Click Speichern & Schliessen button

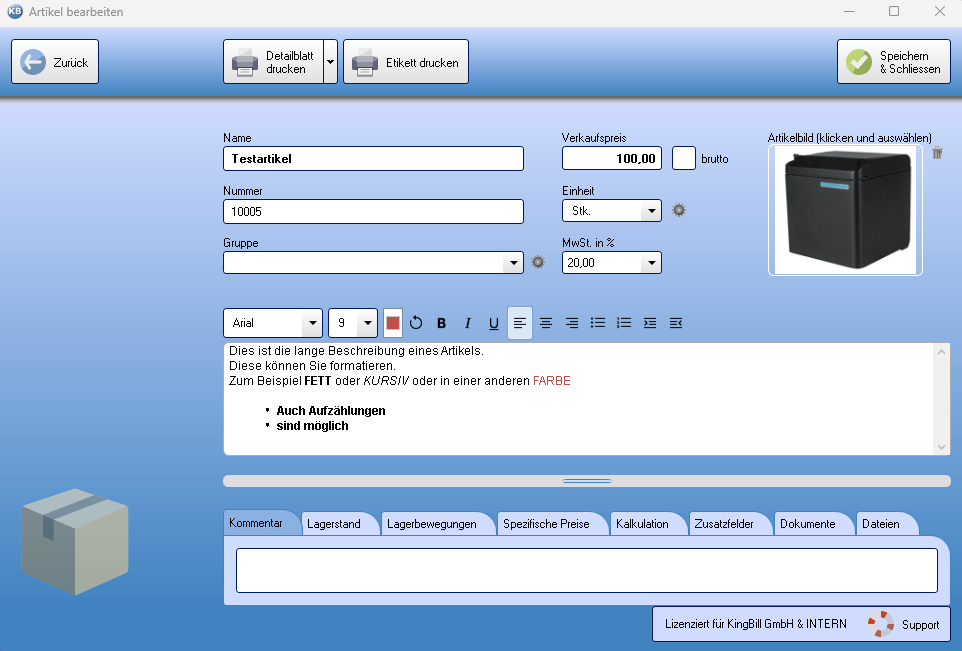894,62
